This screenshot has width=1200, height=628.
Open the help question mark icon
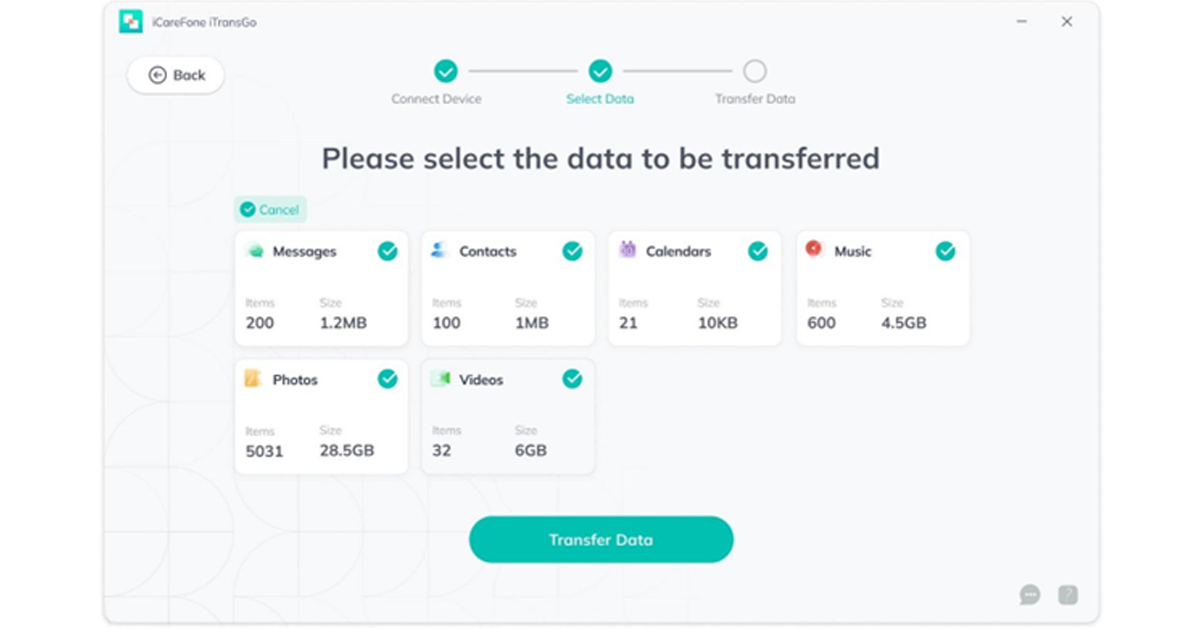click(x=1068, y=595)
